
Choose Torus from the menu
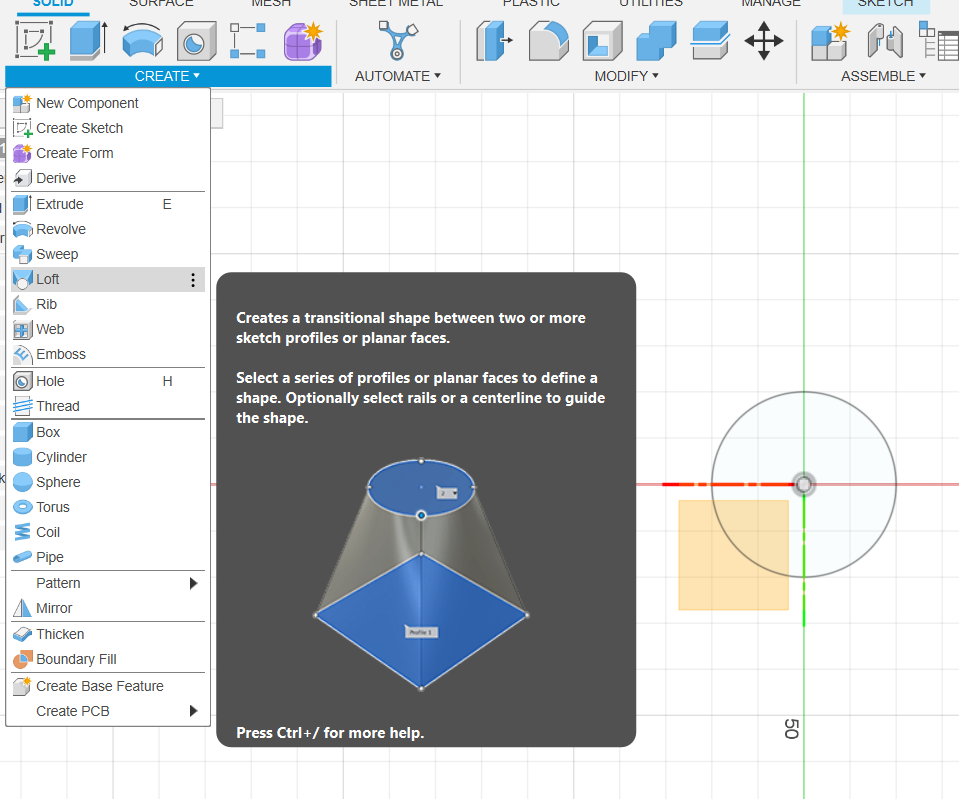click(x=108, y=507)
